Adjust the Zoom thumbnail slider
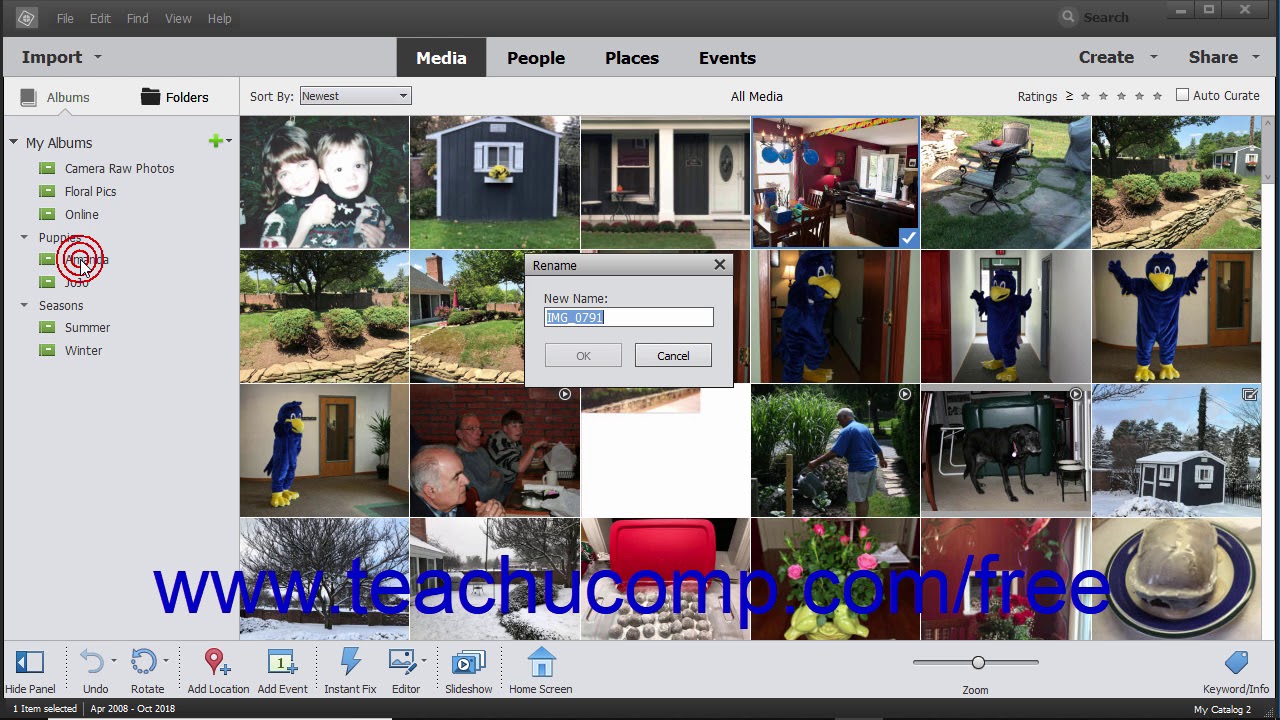The width and height of the screenshot is (1280, 720). click(978, 662)
